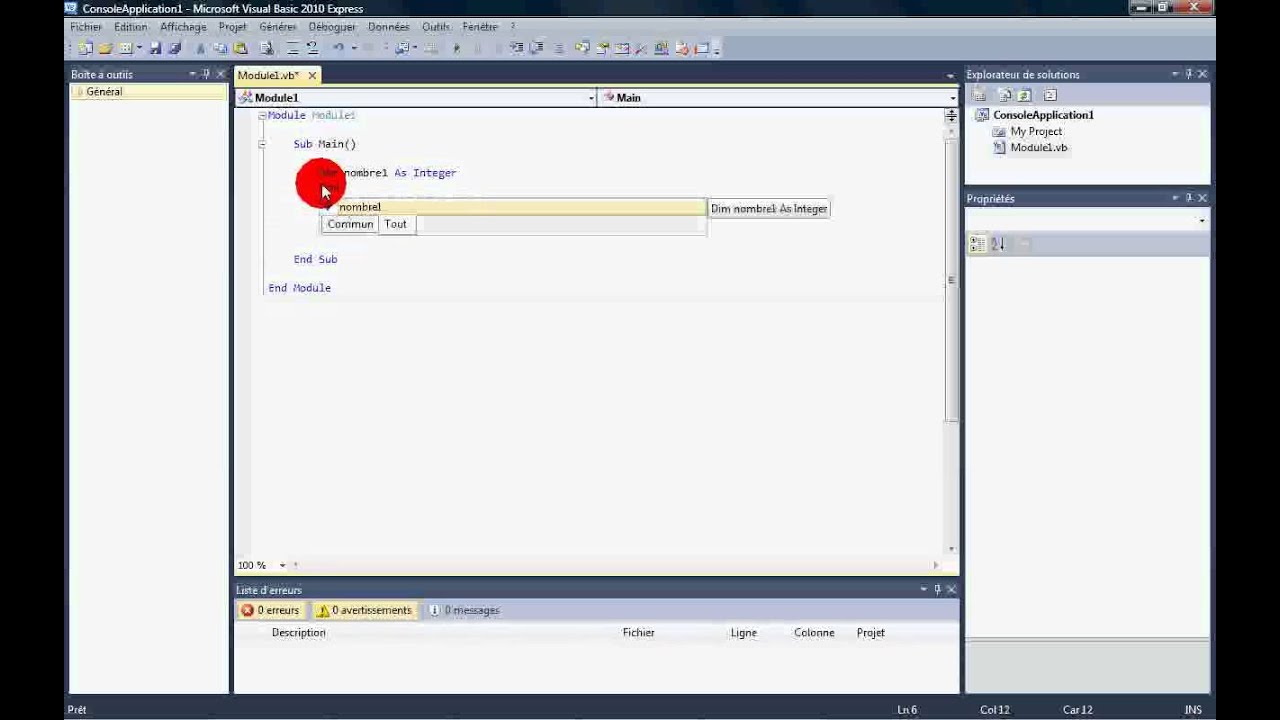Open the Add New Item dropdown arrow
Image resolution: width=1280 pixels, height=720 pixels.
139,48
